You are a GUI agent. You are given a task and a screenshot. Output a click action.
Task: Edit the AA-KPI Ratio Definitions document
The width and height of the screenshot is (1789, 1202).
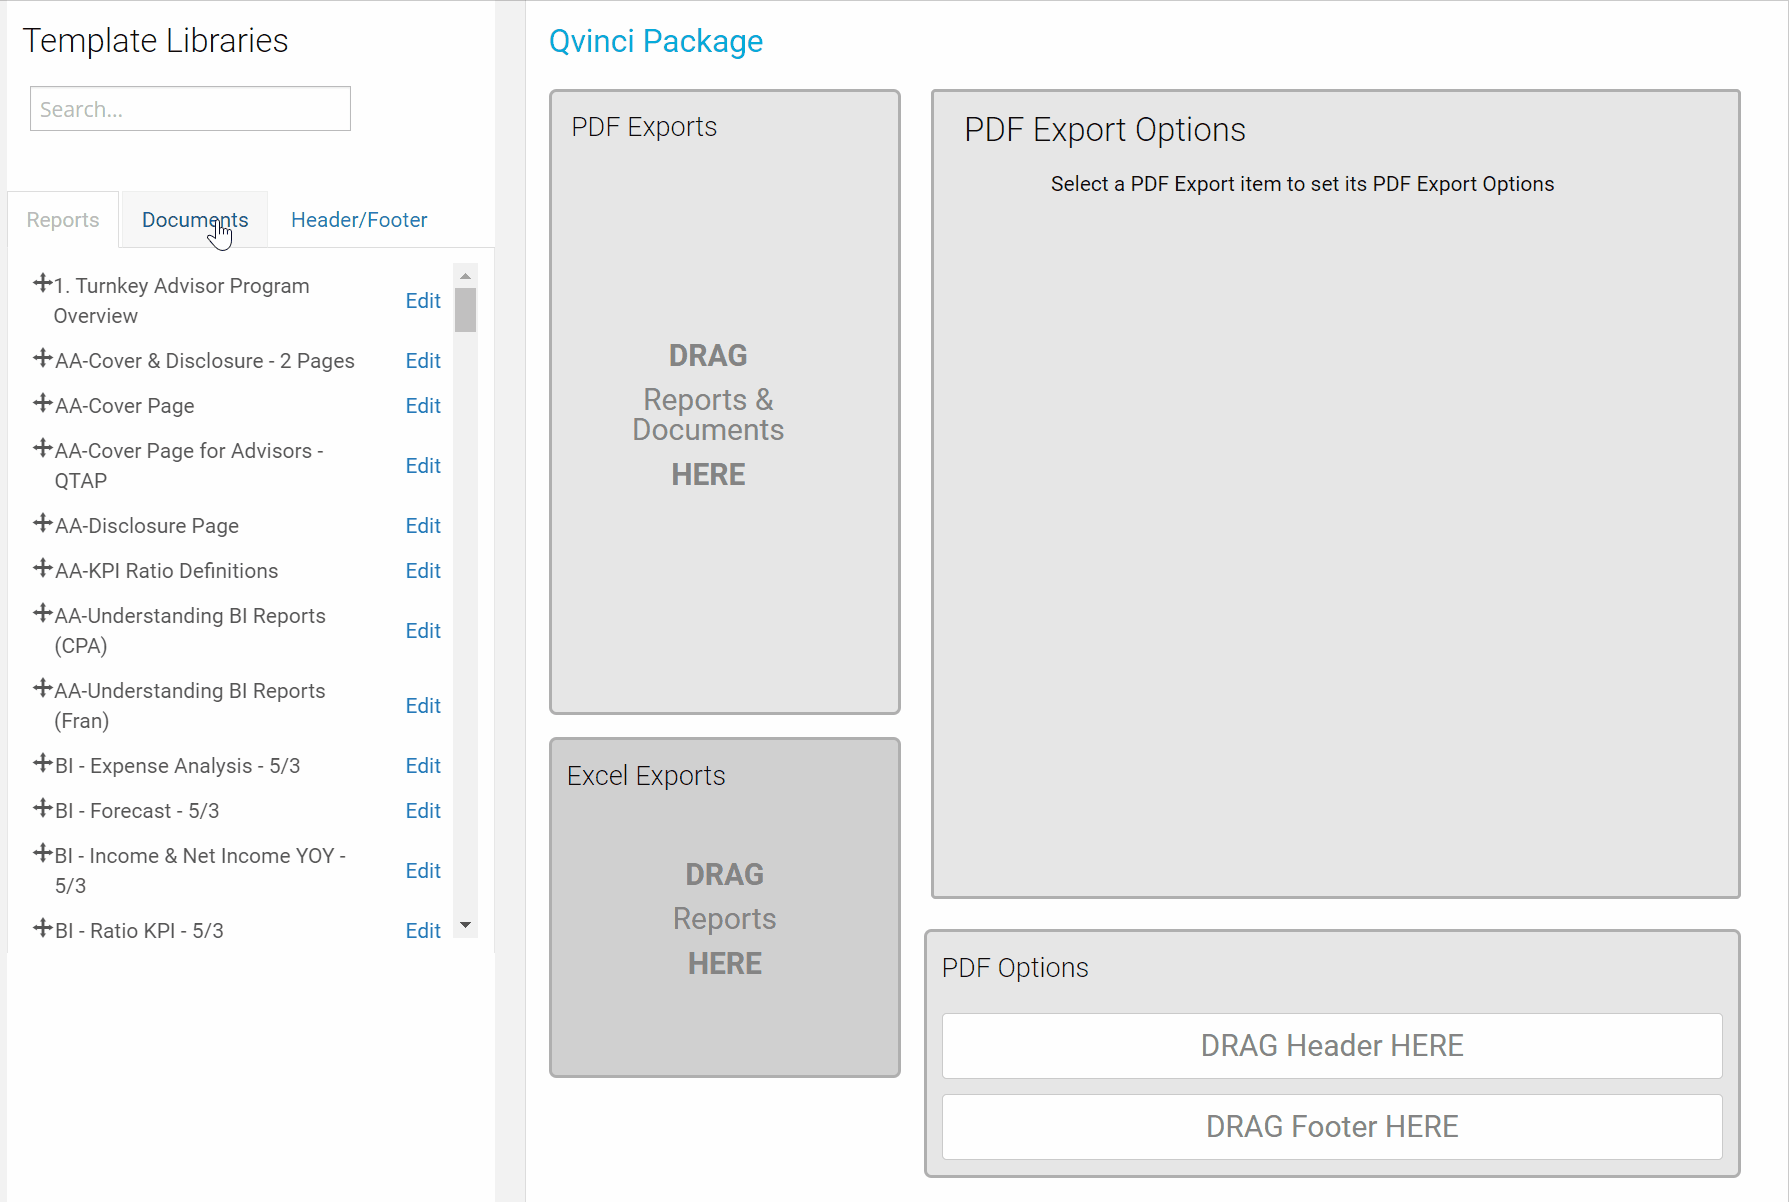click(x=423, y=571)
